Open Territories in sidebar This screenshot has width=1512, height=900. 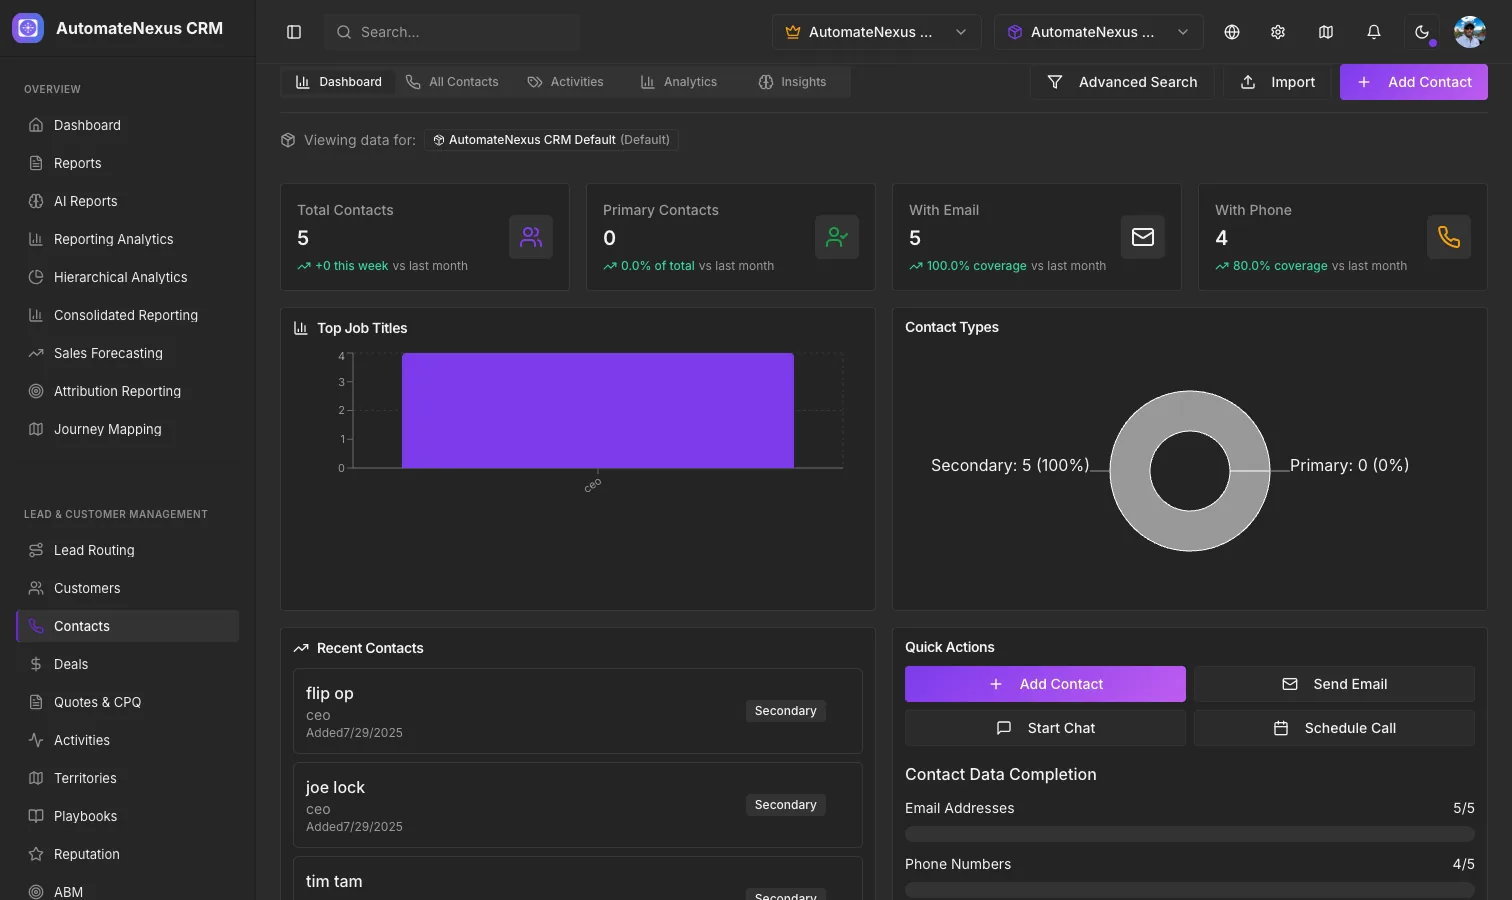[x=128, y=778]
